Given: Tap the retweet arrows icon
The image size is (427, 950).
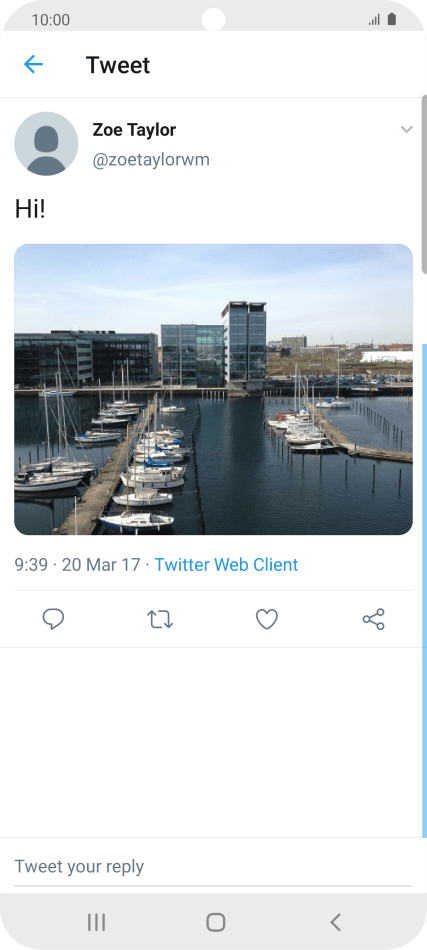Looking at the screenshot, I should (160, 619).
